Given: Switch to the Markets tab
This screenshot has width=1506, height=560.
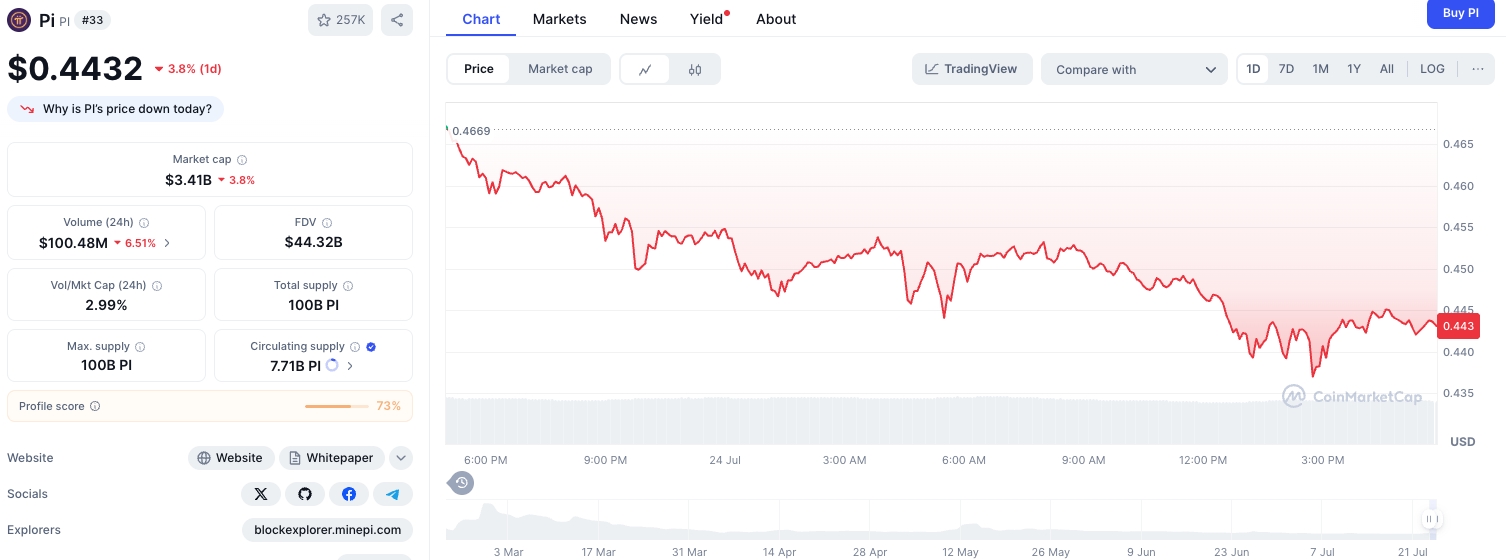Looking at the screenshot, I should (x=559, y=19).
